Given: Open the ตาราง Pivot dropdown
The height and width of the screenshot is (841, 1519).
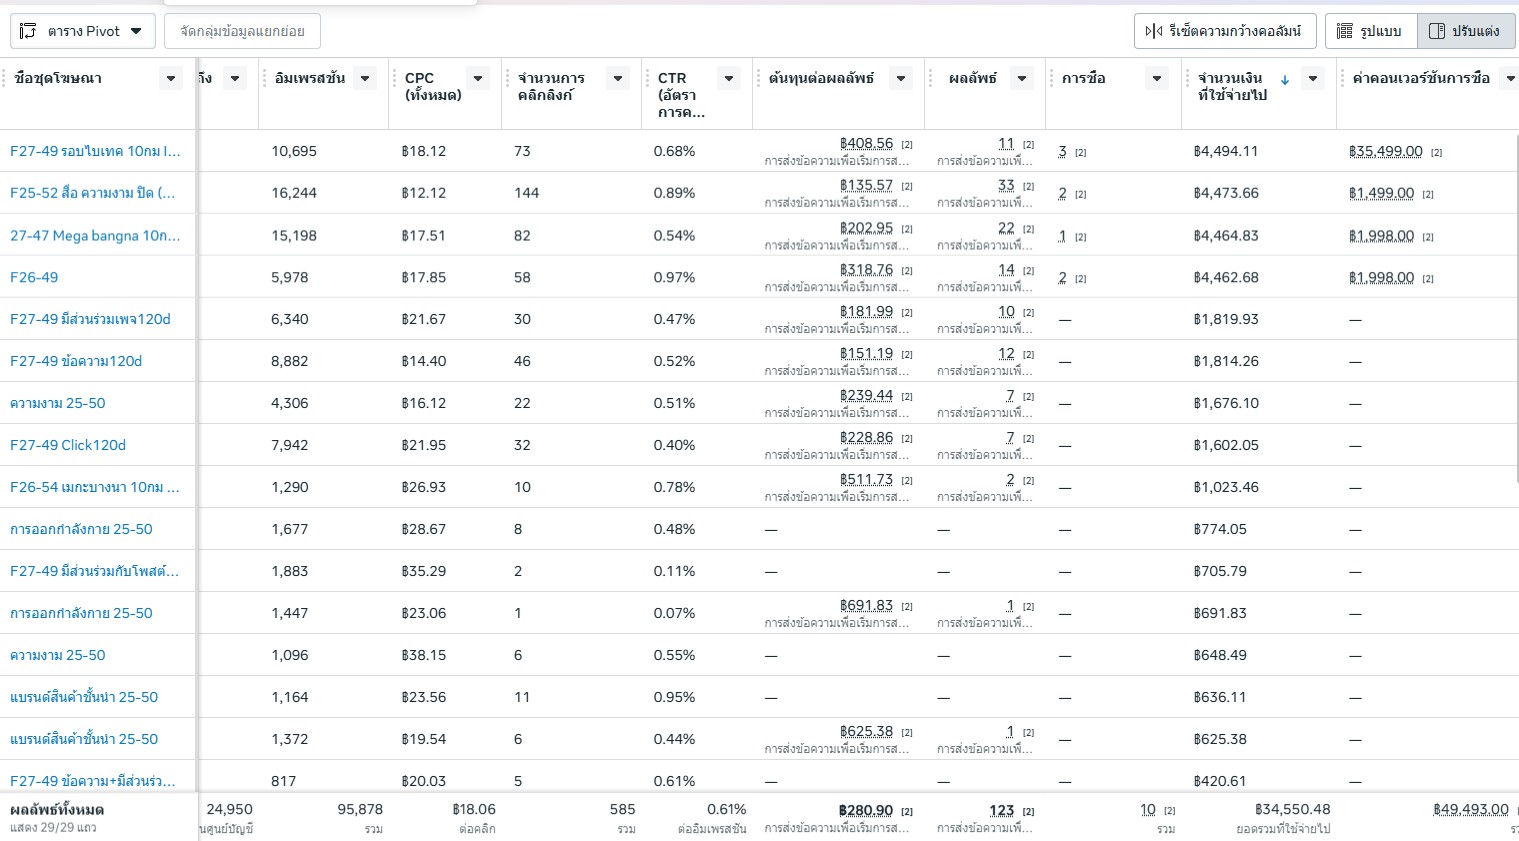Looking at the screenshot, I should point(83,31).
